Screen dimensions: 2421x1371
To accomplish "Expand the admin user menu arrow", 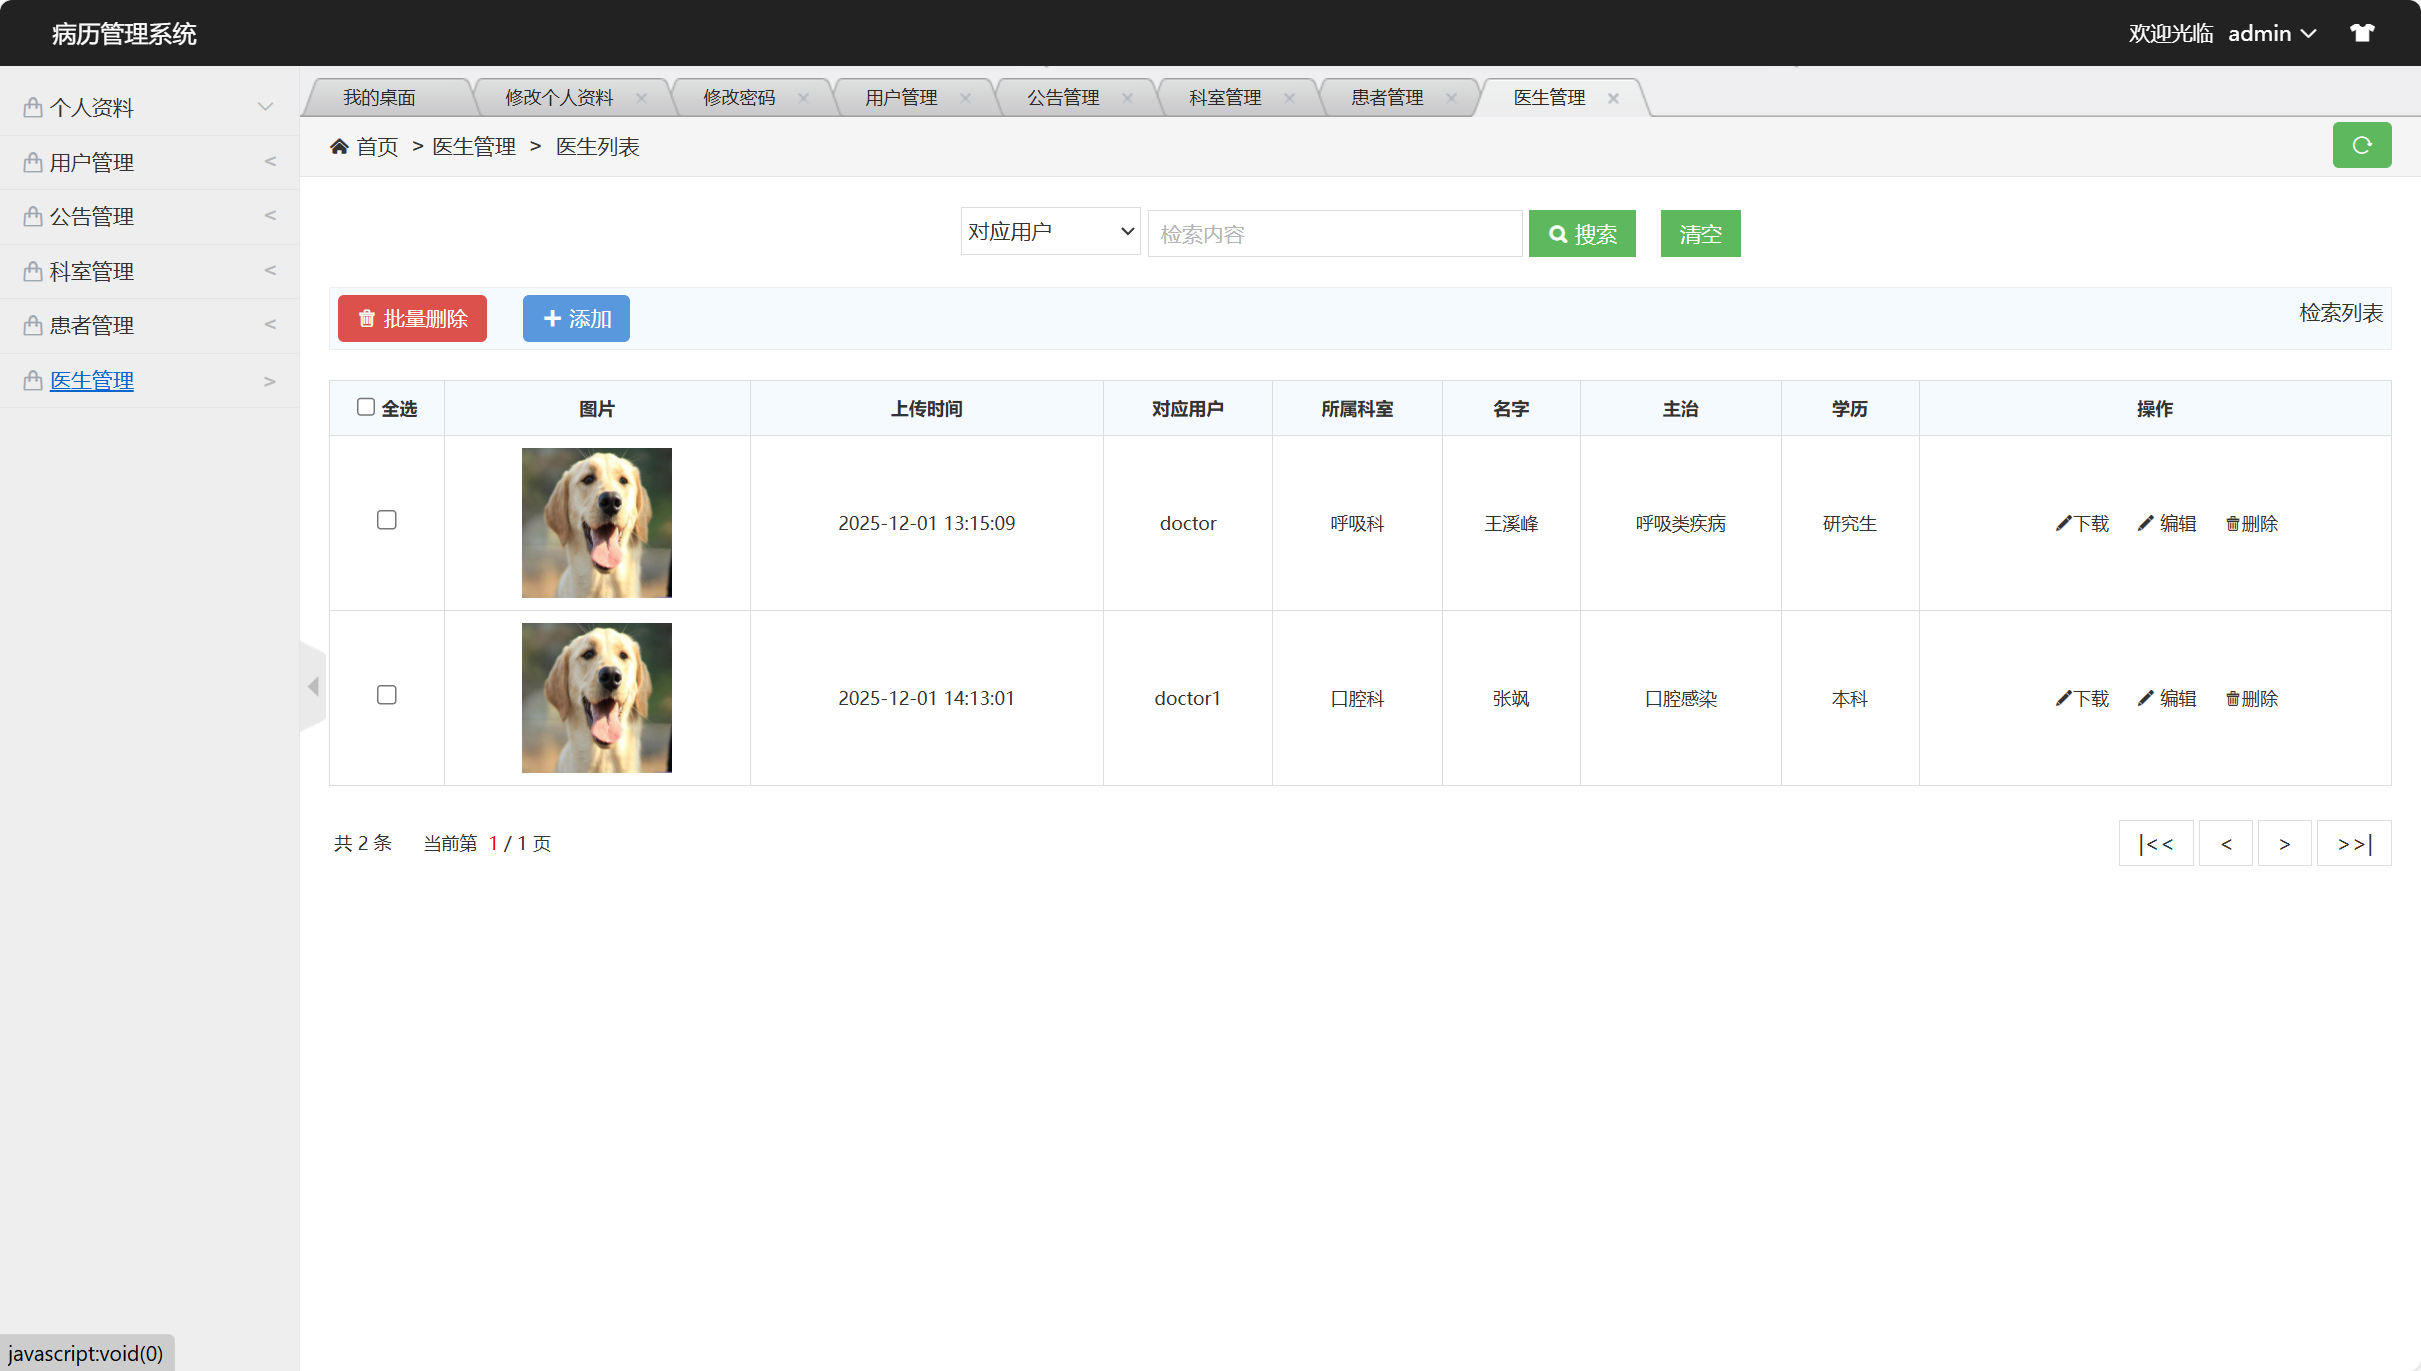I will (x=2308, y=34).
